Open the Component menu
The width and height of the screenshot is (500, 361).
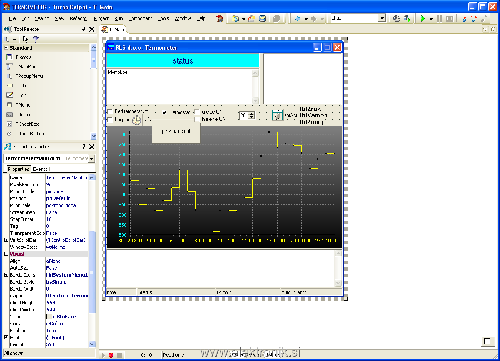tap(140, 19)
